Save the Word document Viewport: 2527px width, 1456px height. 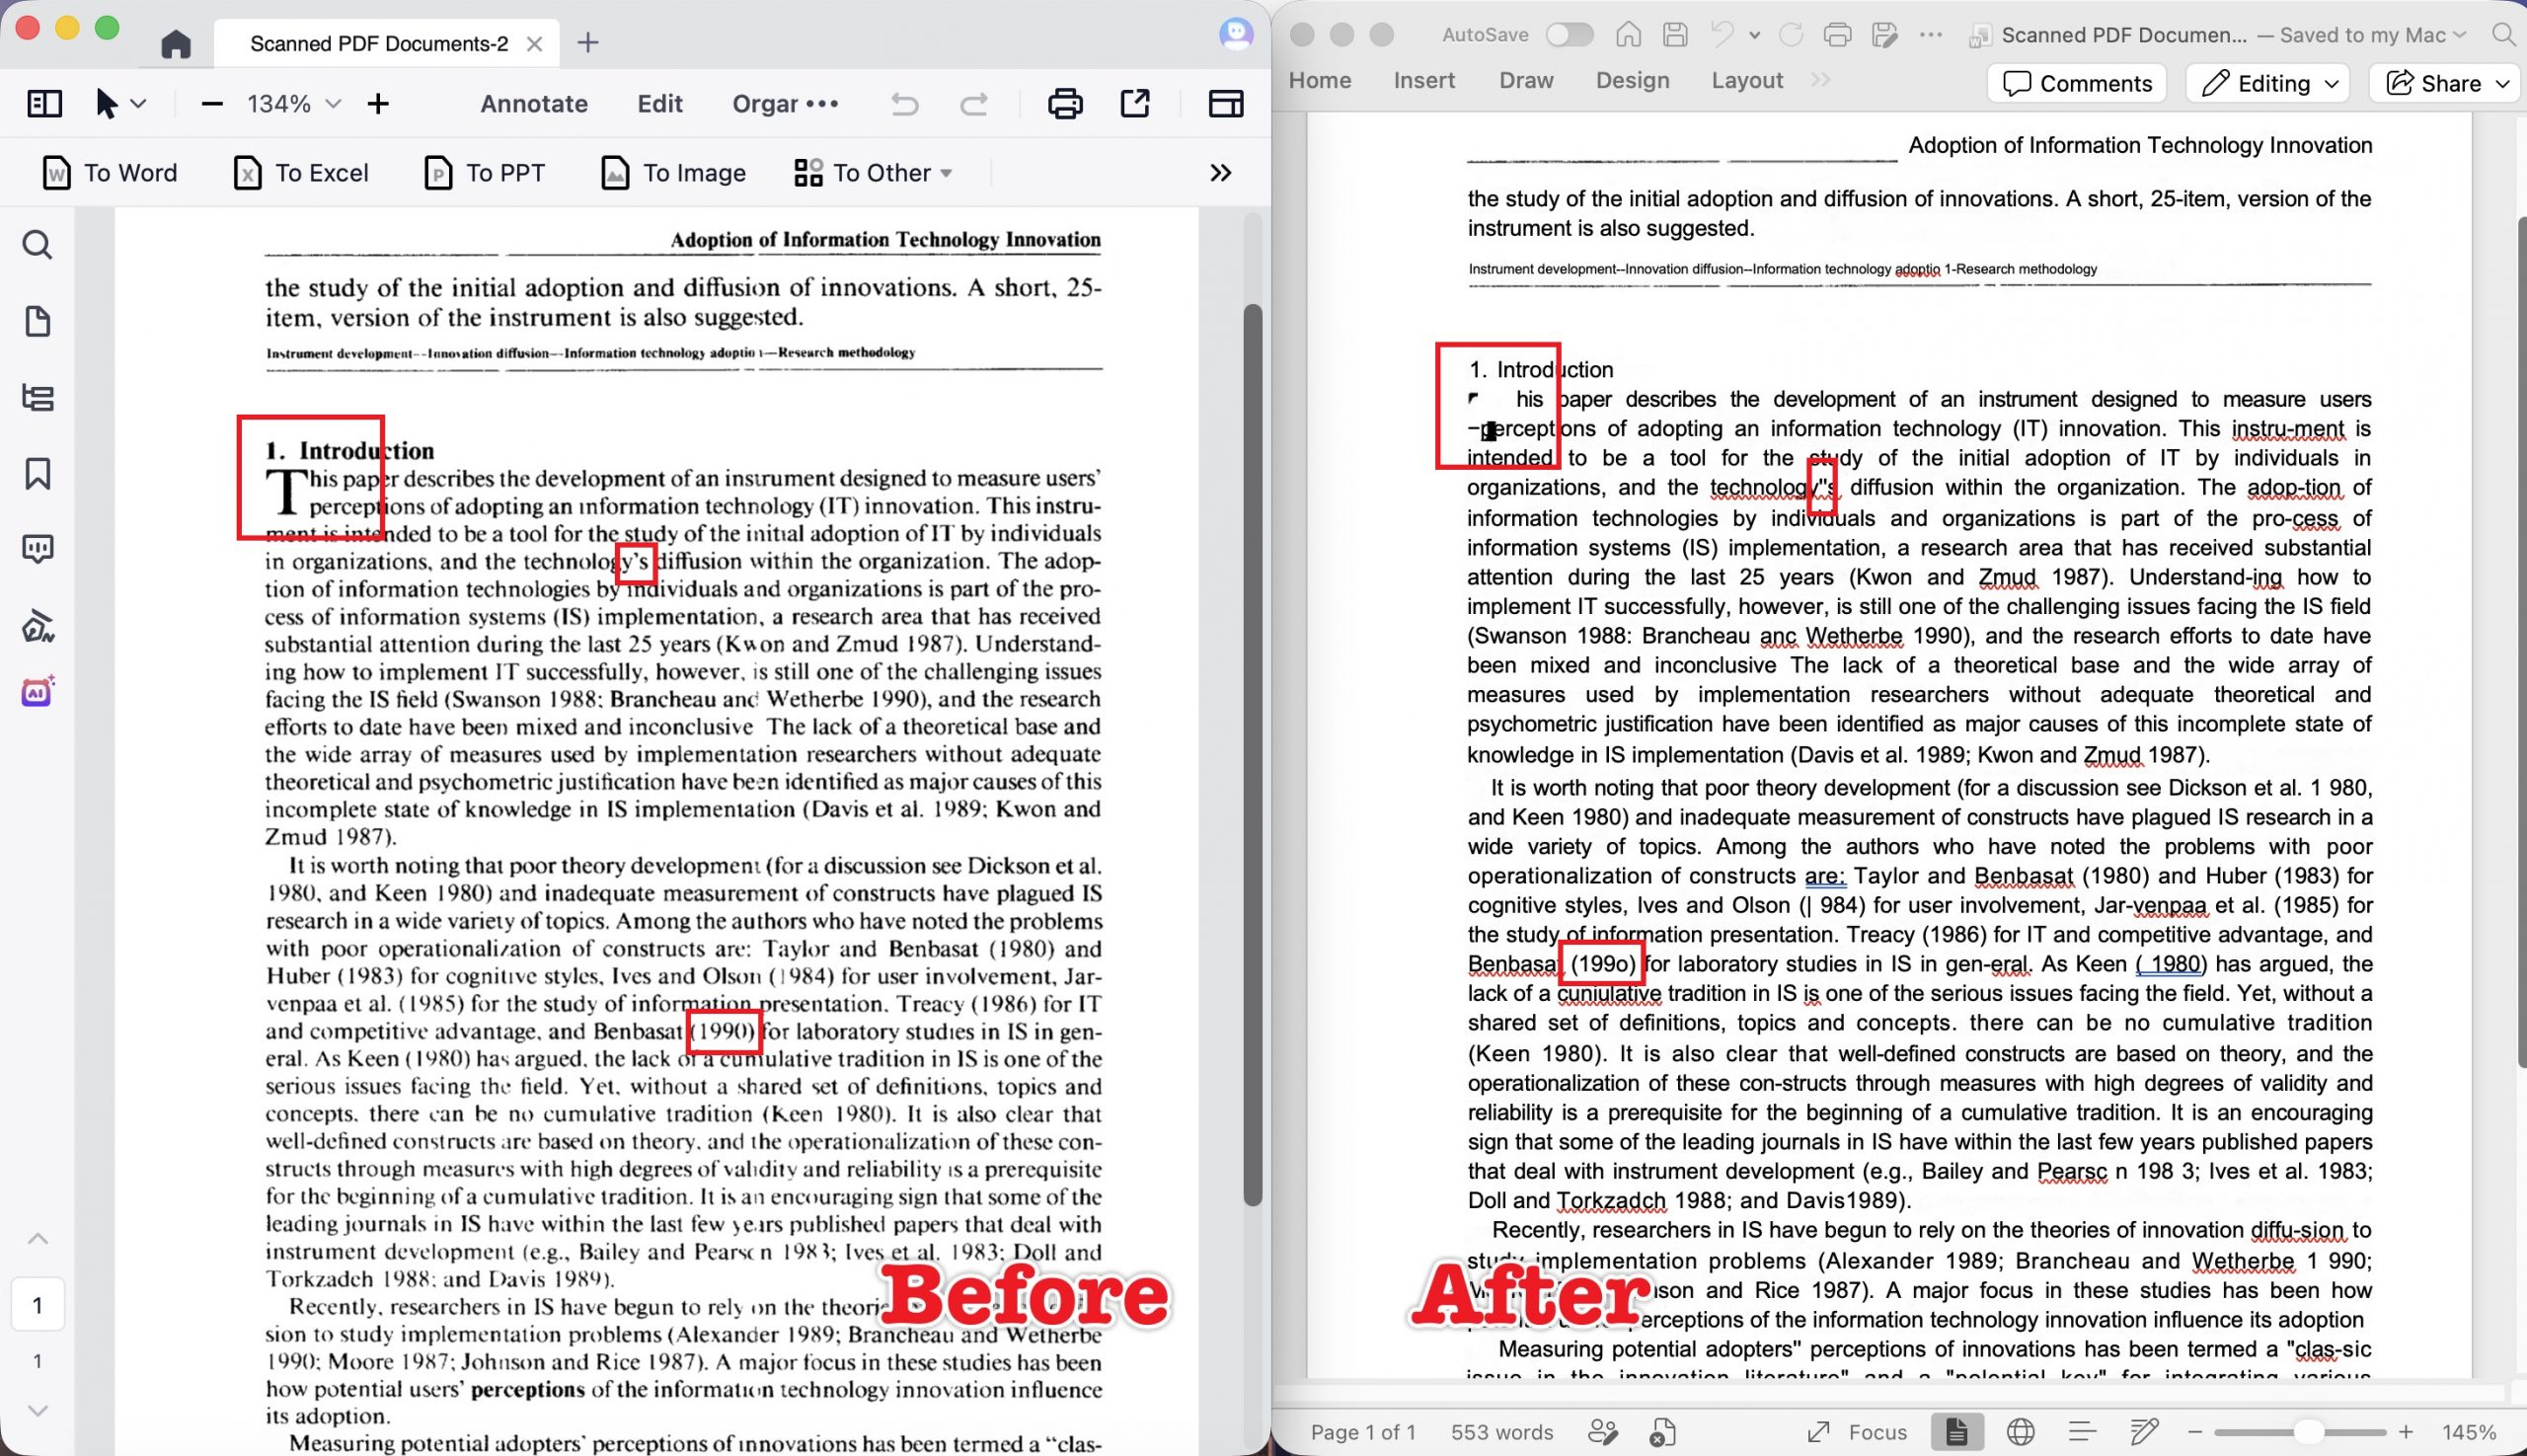point(1675,35)
